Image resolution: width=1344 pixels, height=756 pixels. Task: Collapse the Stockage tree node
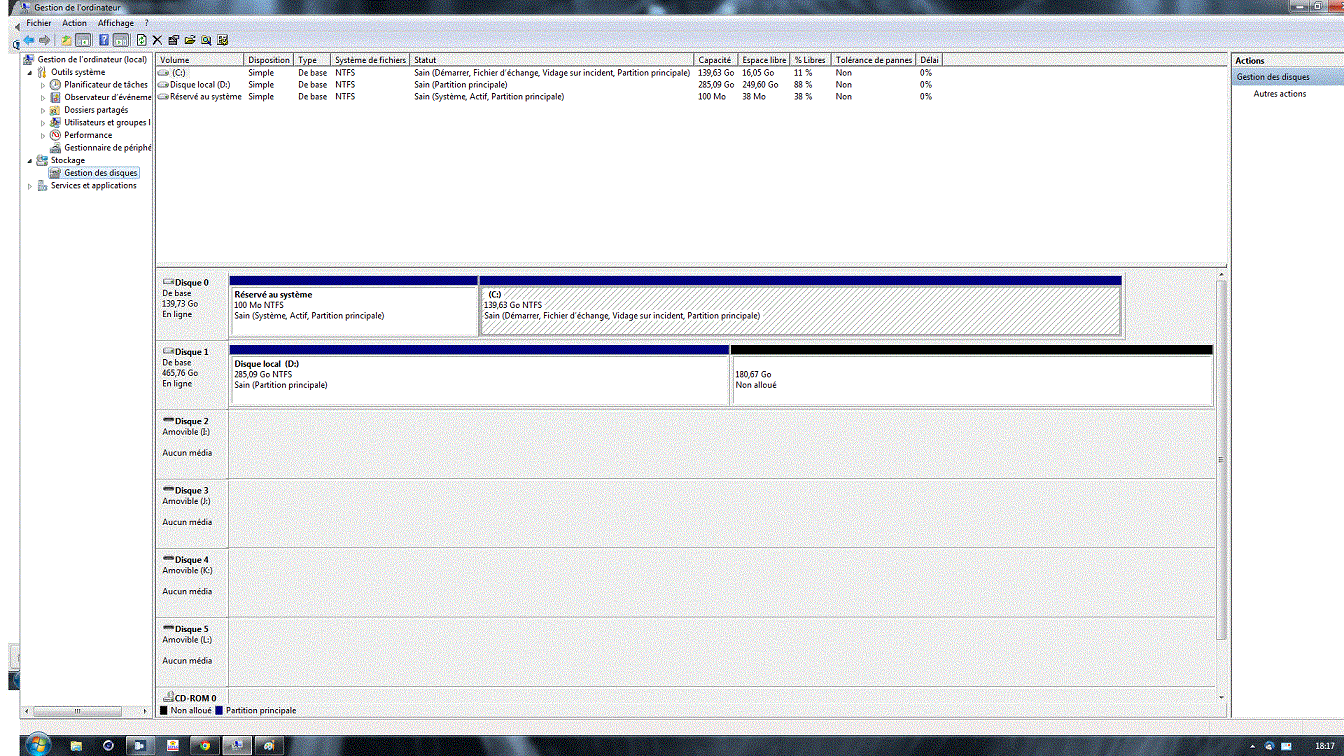(30, 160)
